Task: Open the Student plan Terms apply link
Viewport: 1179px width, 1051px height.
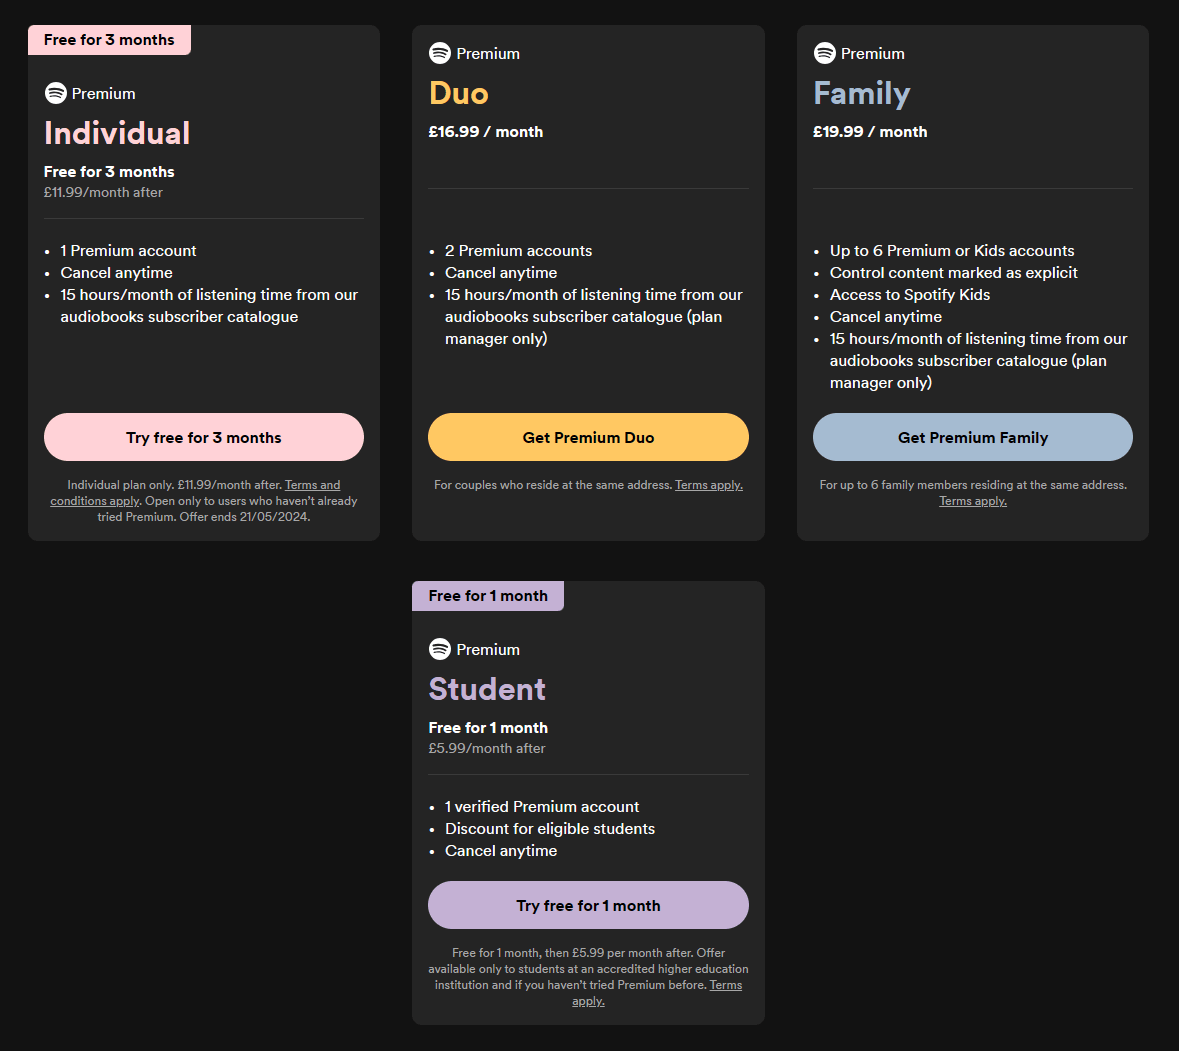Action: click(725, 985)
